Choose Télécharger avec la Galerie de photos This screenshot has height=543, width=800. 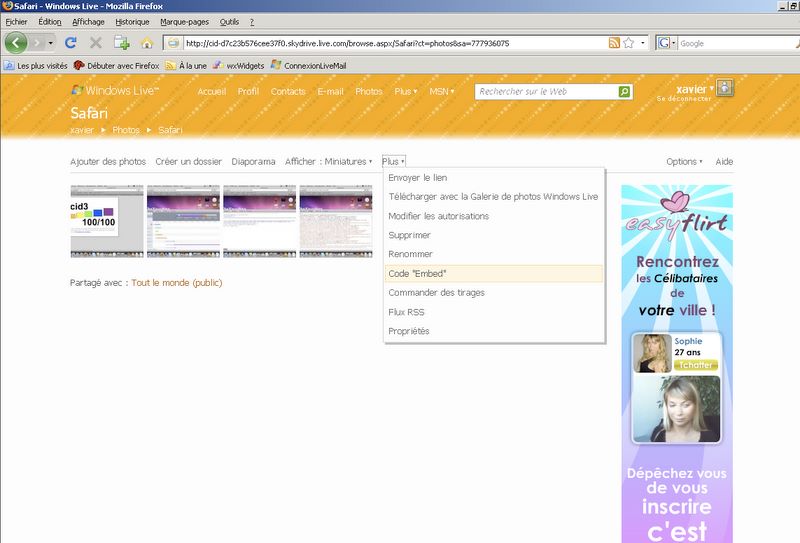(494, 196)
